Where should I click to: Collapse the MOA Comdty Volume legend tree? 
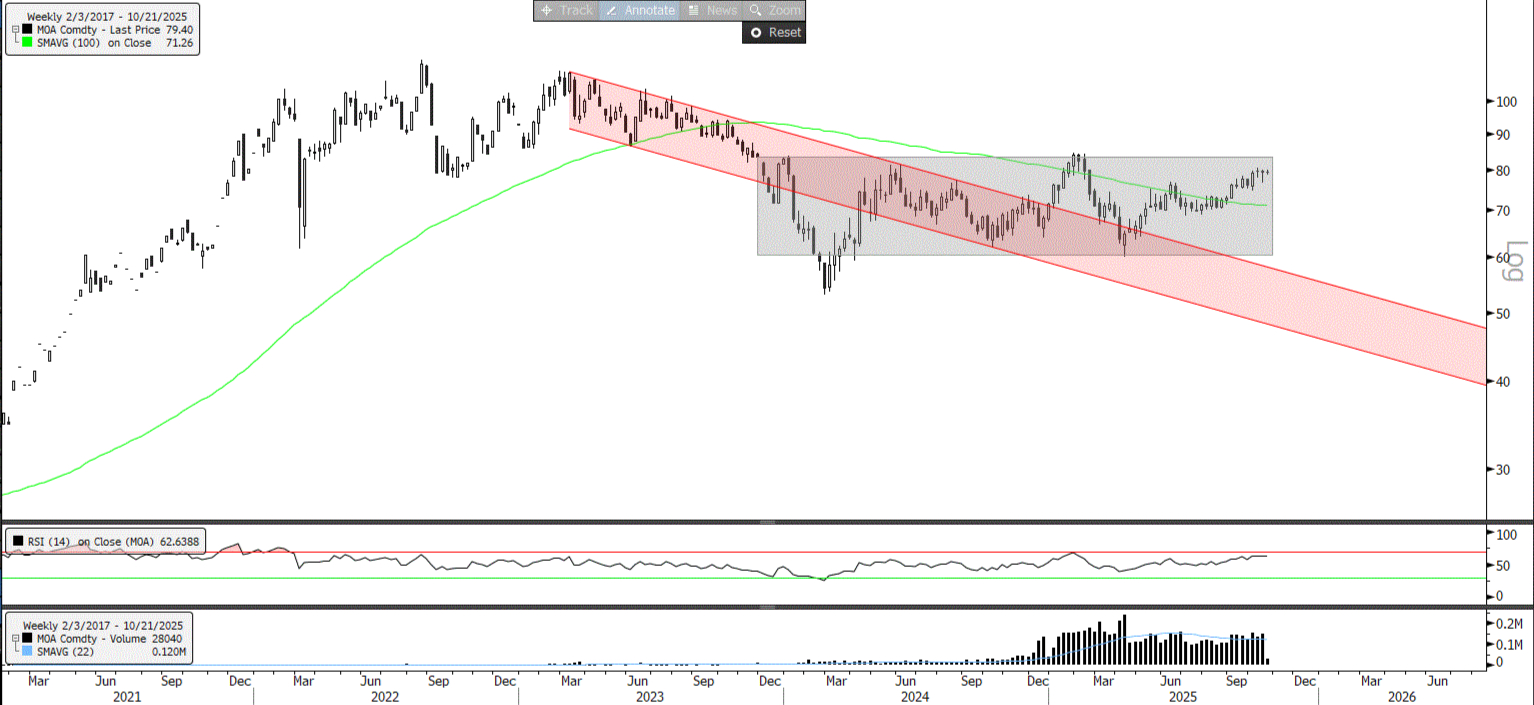coord(15,638)
